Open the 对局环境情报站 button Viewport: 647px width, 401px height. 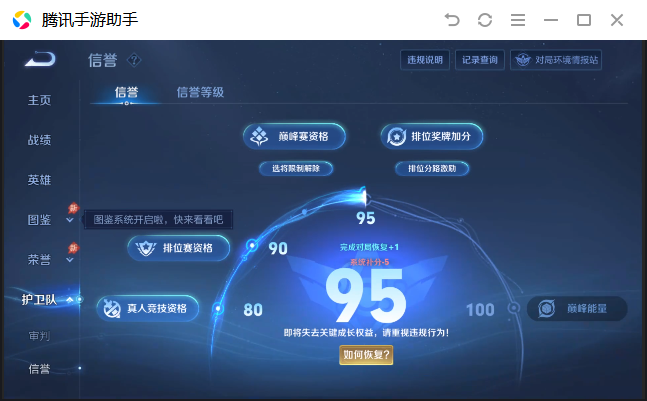point(556,60)
